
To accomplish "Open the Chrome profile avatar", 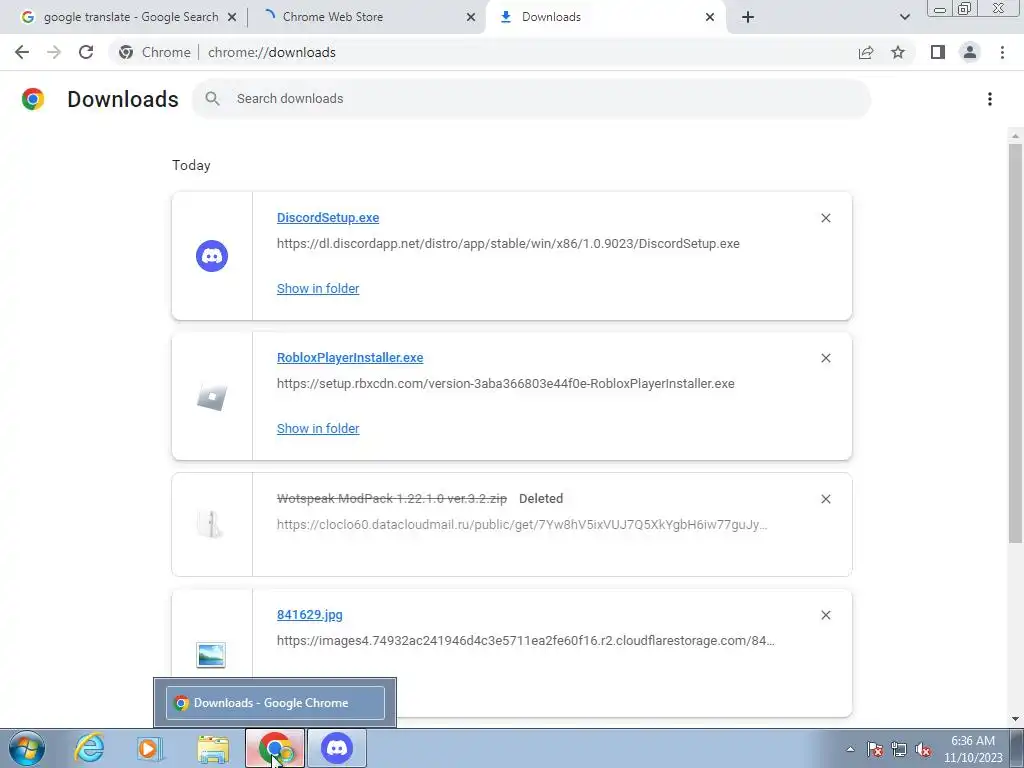I will click(970, 52).
